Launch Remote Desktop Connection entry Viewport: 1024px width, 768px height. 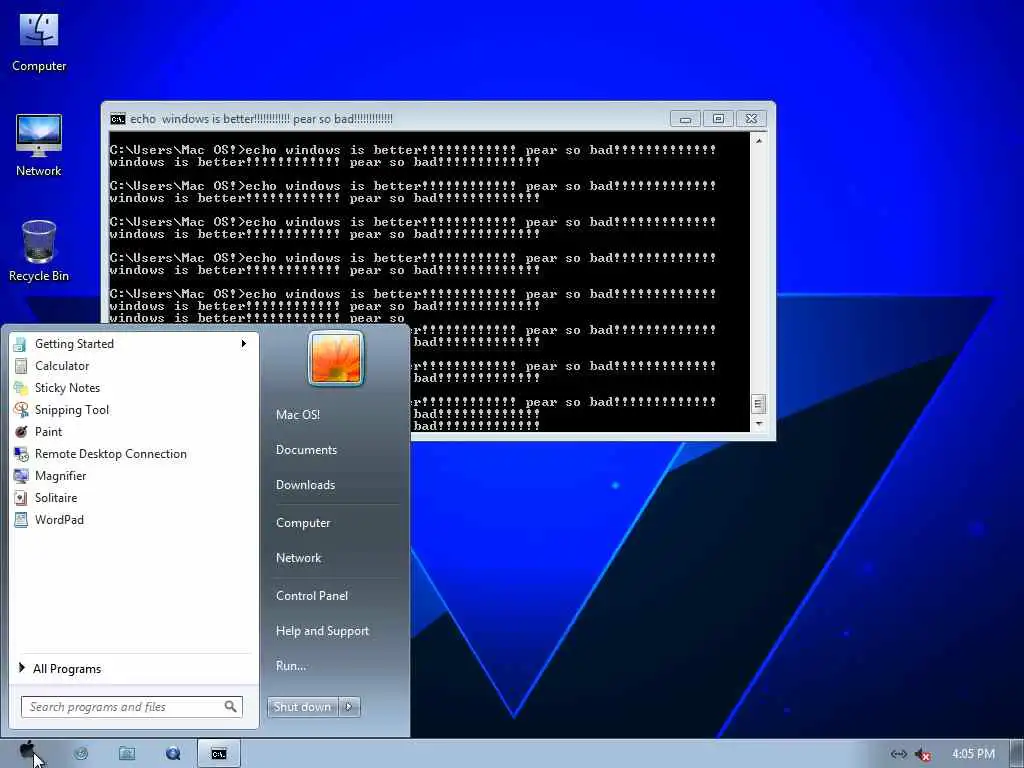click(135, 454)
